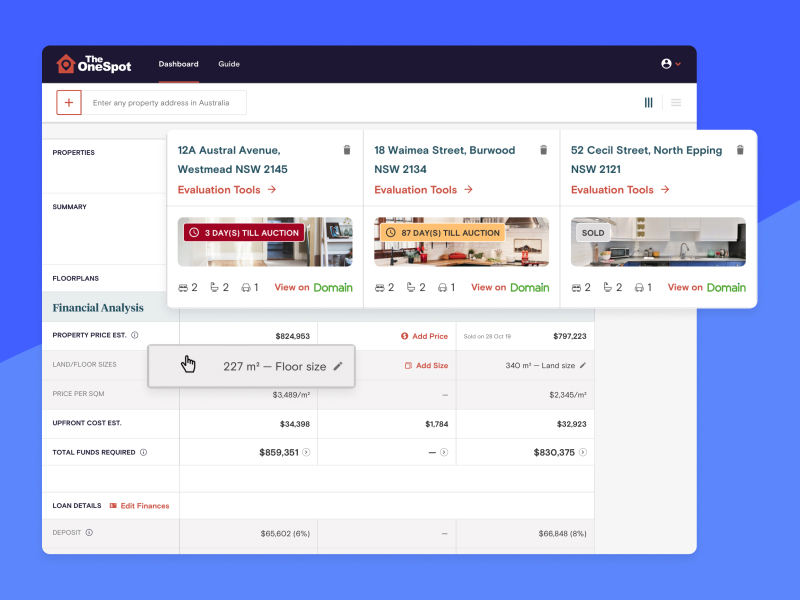This screenshot has height=600, width=800.
Task: Open the Dashboard tab
Action: 179,64
